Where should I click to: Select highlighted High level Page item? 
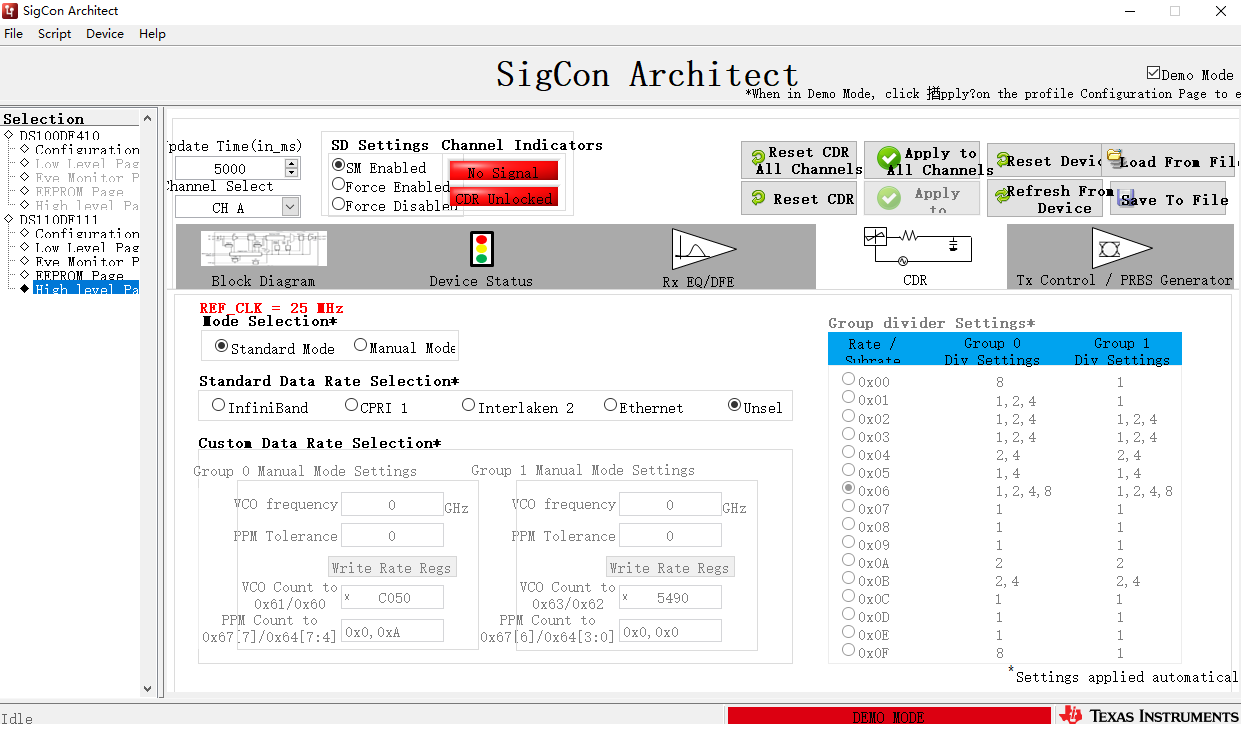point(86,288)
